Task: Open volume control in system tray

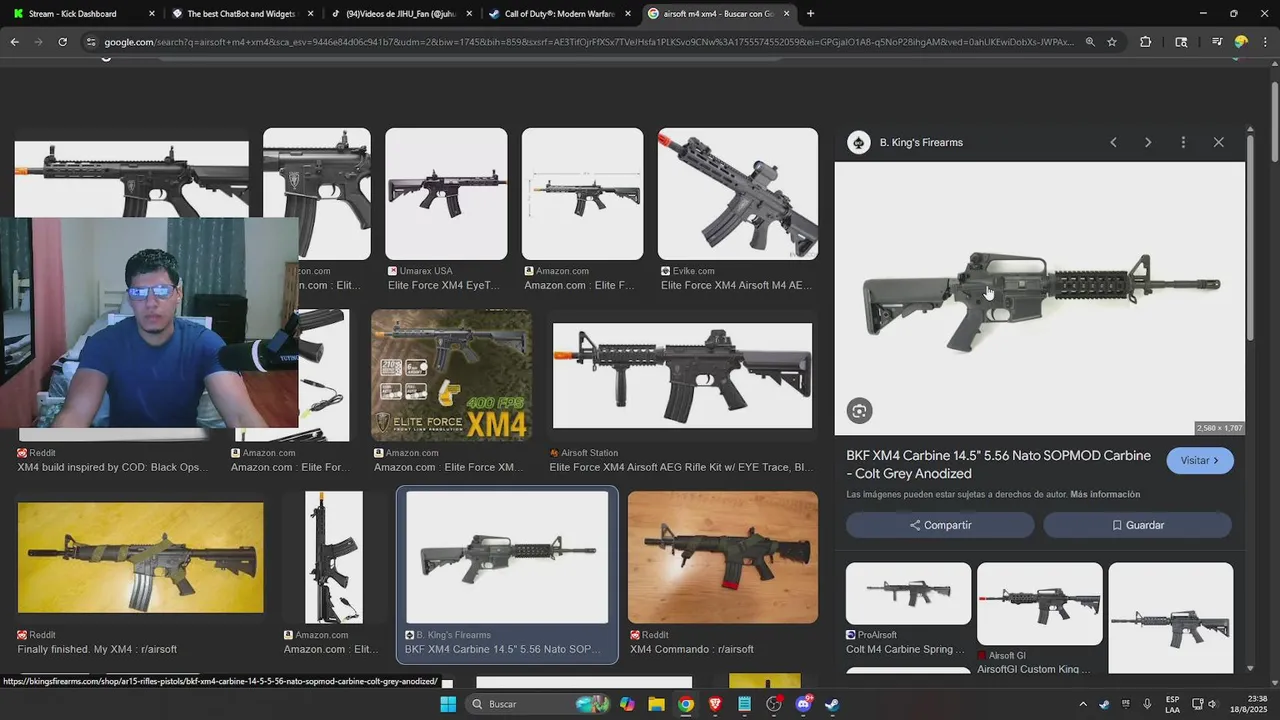Action: point(1213,704)
